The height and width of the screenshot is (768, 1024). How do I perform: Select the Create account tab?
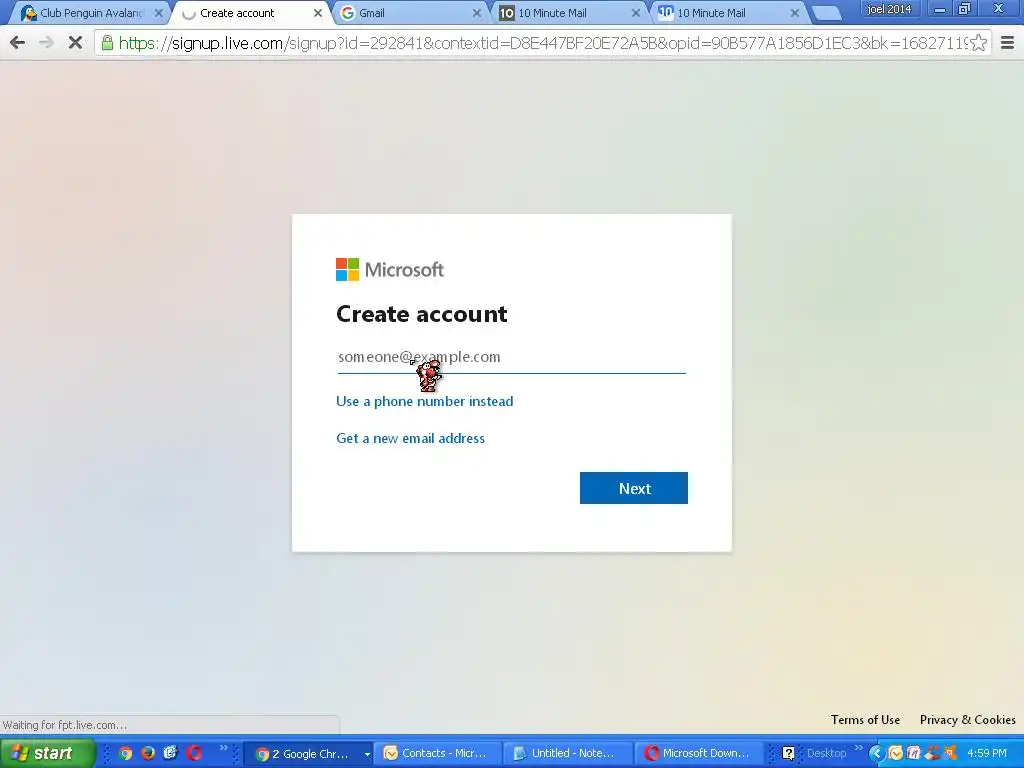tap(251, 13)
